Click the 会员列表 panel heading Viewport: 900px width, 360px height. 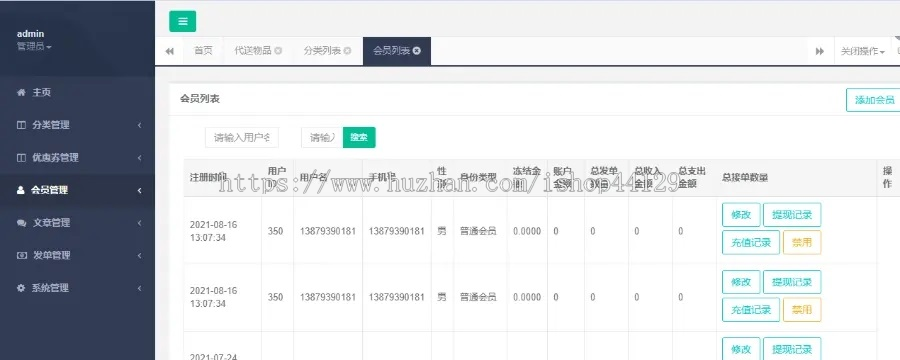pos(200,99)
